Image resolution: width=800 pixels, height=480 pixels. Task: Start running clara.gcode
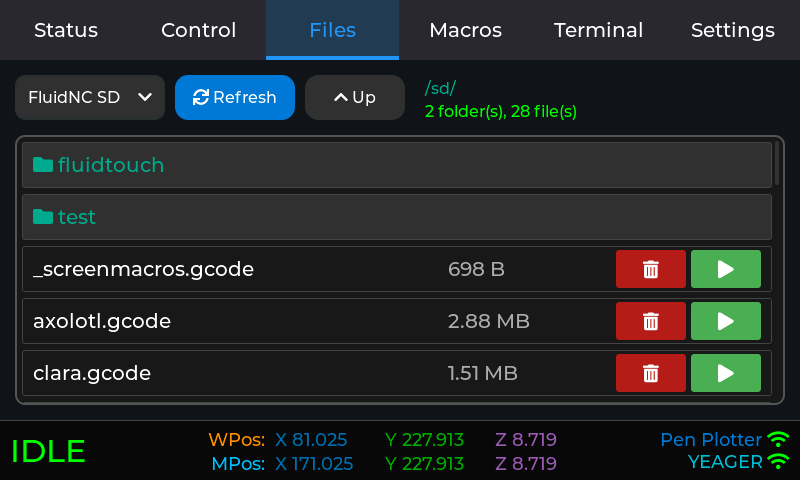point(725,373)
